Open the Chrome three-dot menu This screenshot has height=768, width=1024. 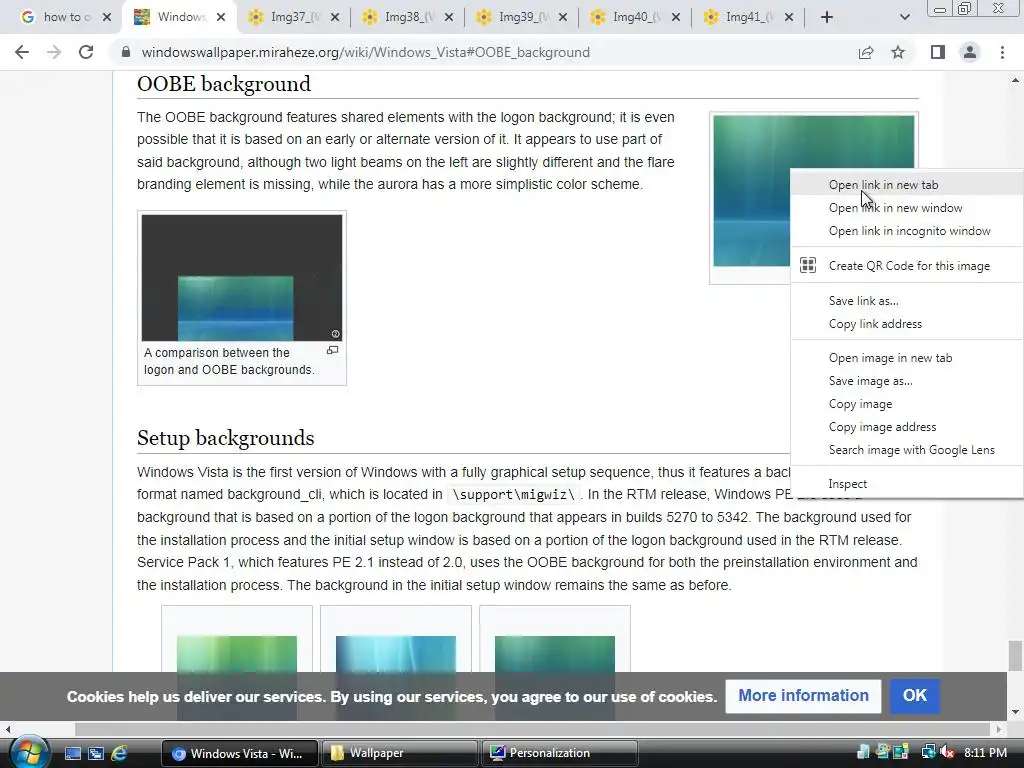(1002, 52)
